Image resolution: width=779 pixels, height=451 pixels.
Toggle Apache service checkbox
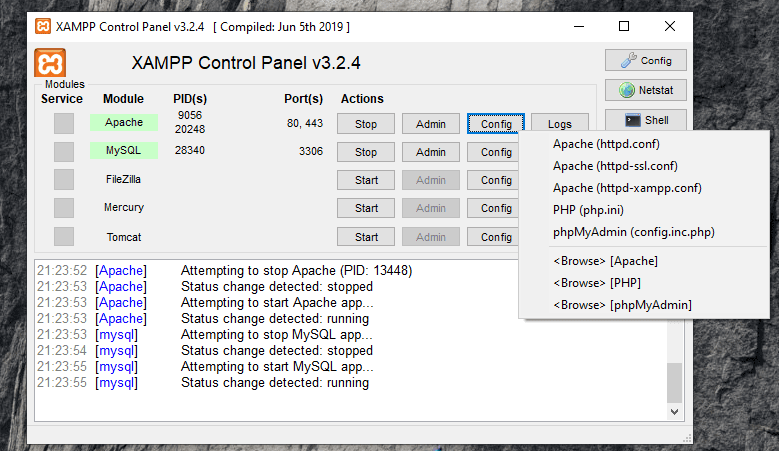tap(64, 123)
